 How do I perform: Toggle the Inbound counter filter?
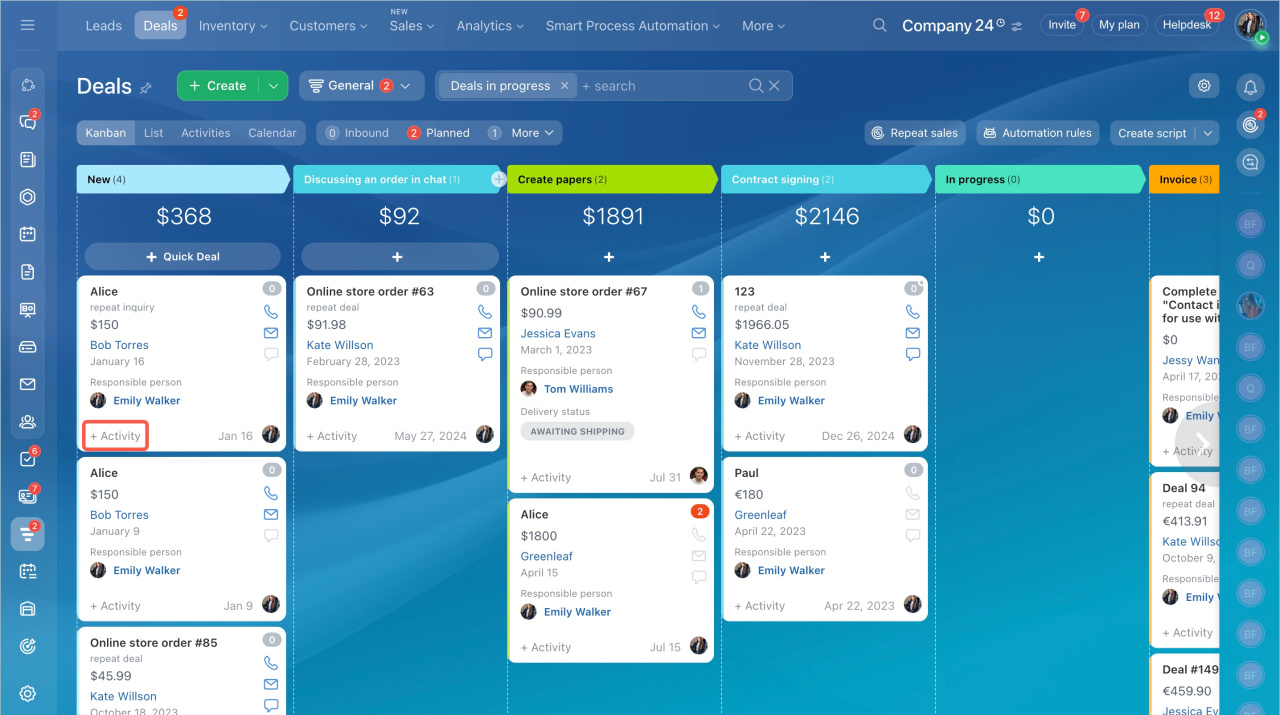click(x=357, y=133)
